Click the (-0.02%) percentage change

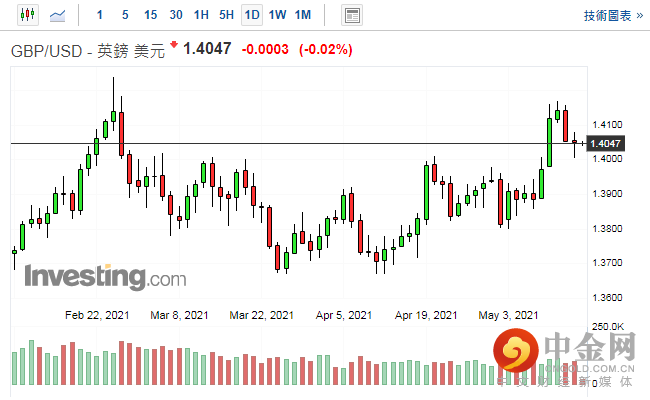pos(325,50)
